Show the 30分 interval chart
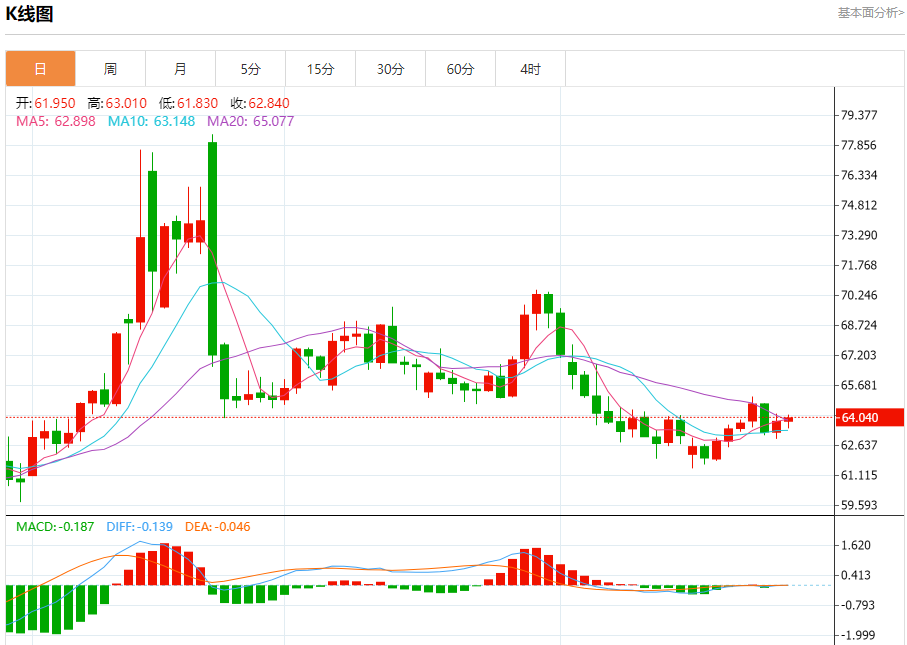The height and width of the screenshot is (645, 907). pos(390,69)
